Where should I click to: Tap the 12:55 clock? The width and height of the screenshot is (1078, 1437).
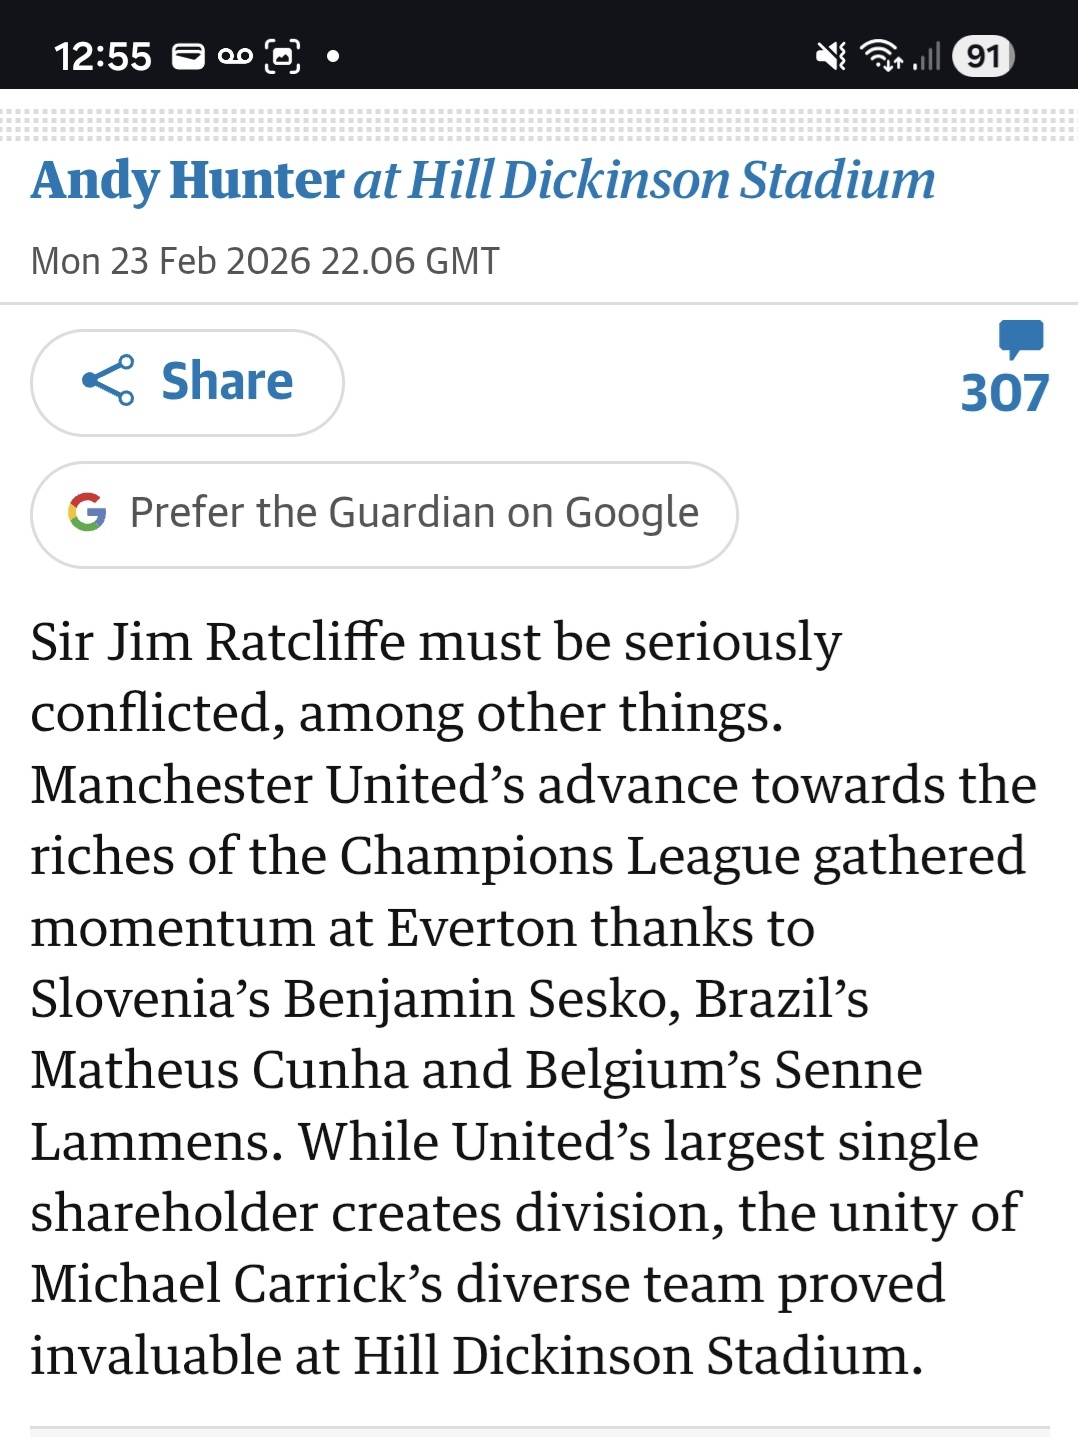102,56
